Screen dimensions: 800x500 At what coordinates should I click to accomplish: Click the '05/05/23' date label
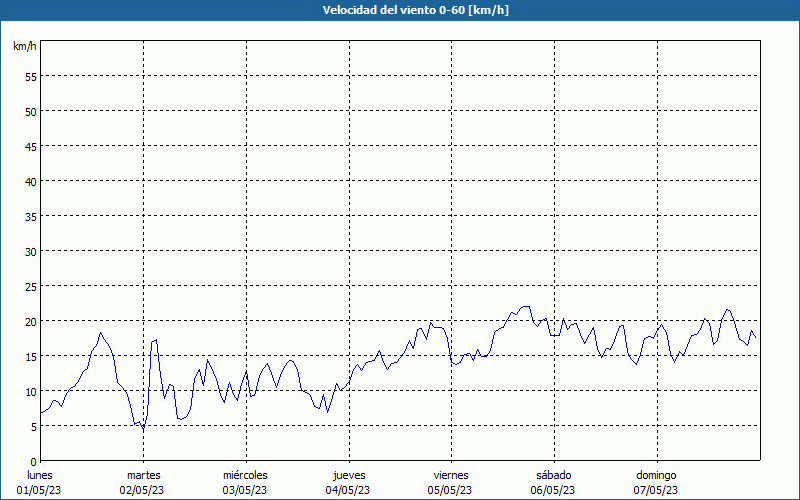tap(450, 490)
